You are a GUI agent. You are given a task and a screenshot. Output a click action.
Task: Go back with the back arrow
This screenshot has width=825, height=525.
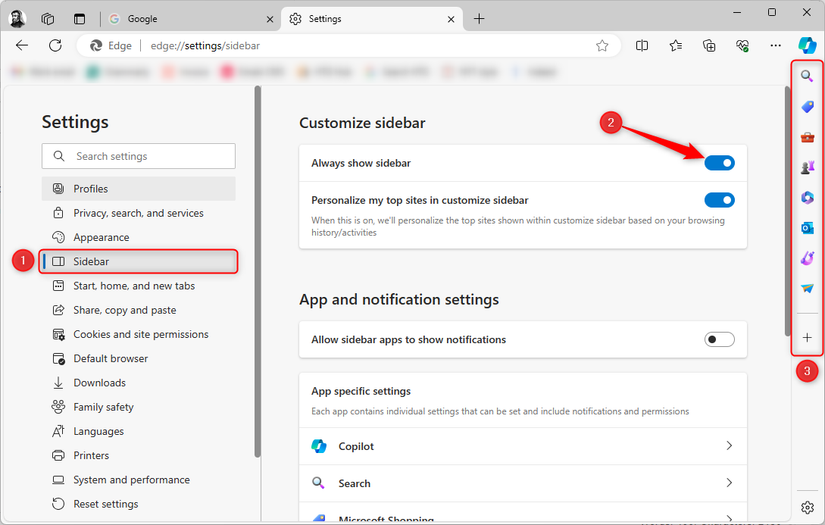[x=22, y=45]
